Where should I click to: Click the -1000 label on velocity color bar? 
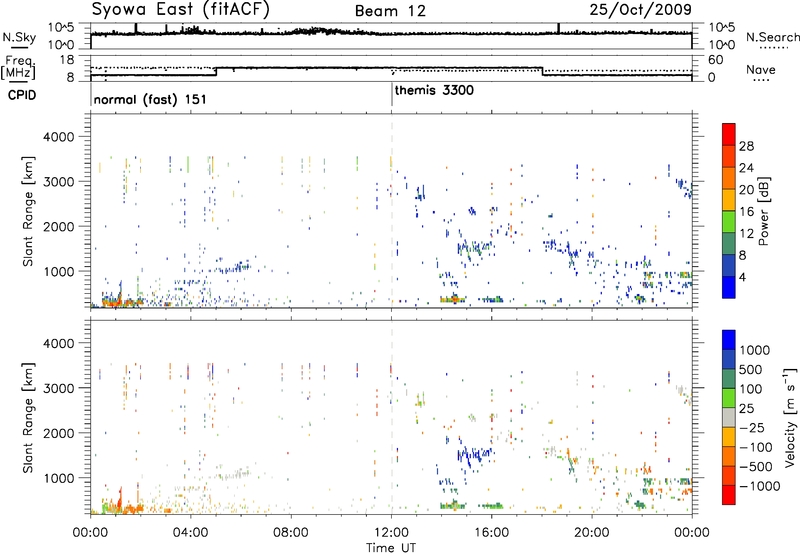(x=760, y=486)
